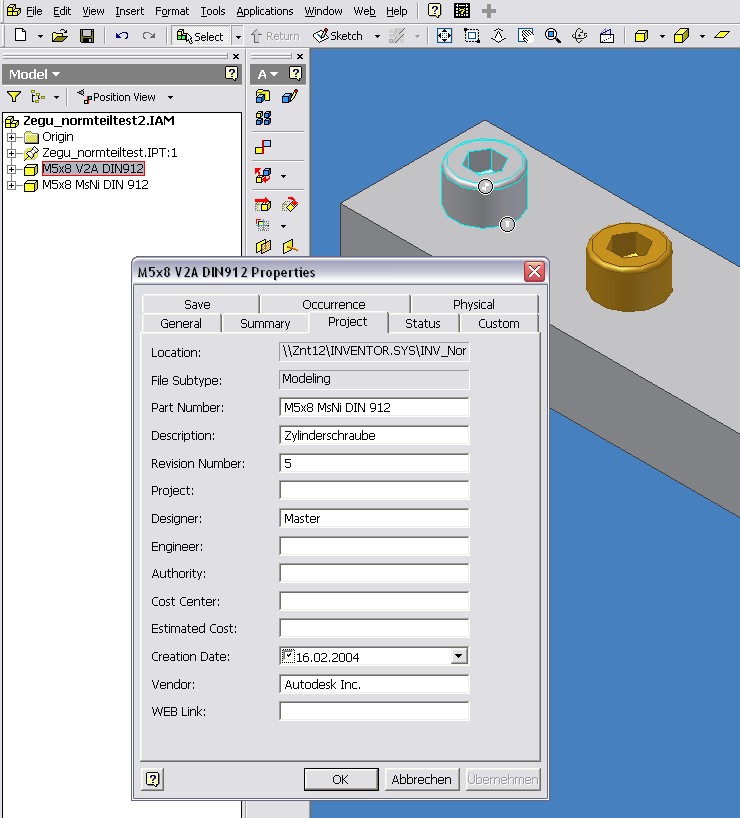Screen dimensions: 740x818
Task: Click the Save disk icon
Action: (x=87, y=36)
